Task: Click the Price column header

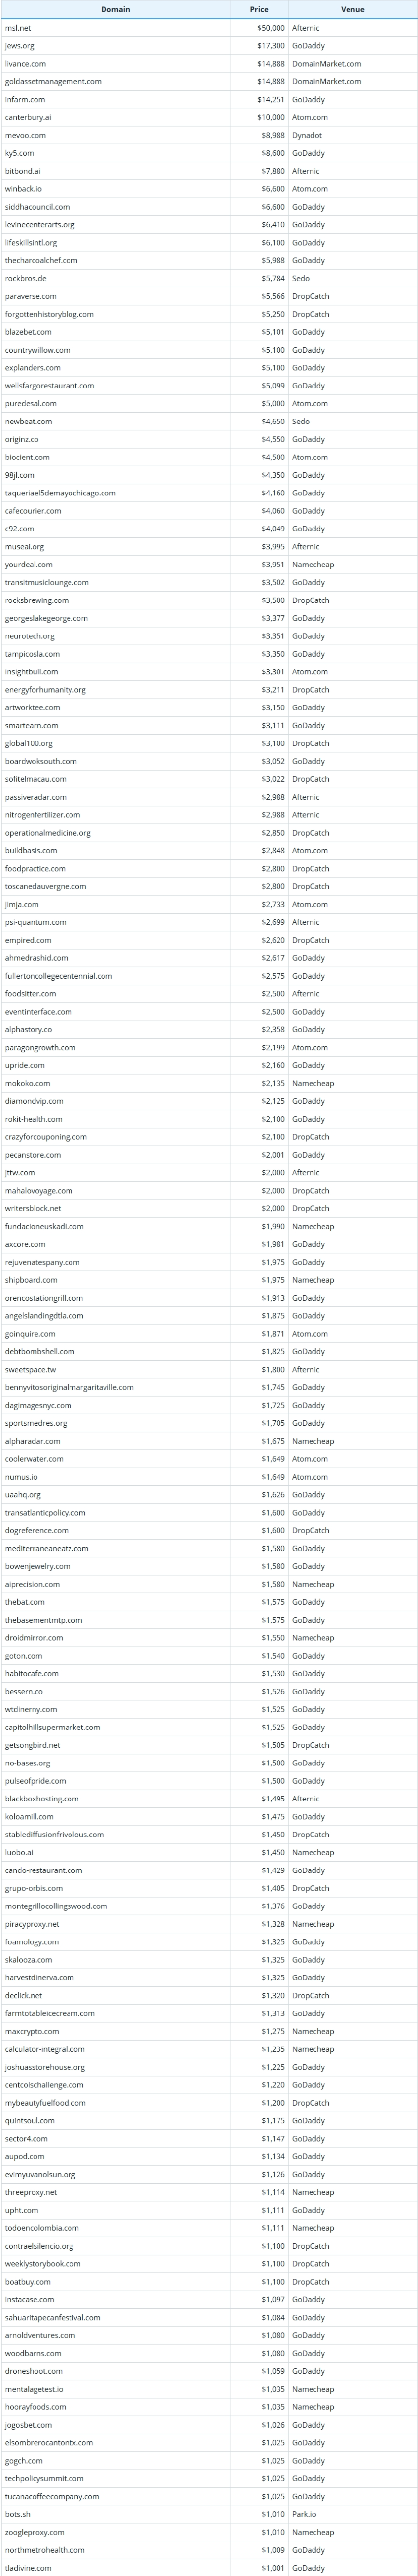Action: pos(259,9)
